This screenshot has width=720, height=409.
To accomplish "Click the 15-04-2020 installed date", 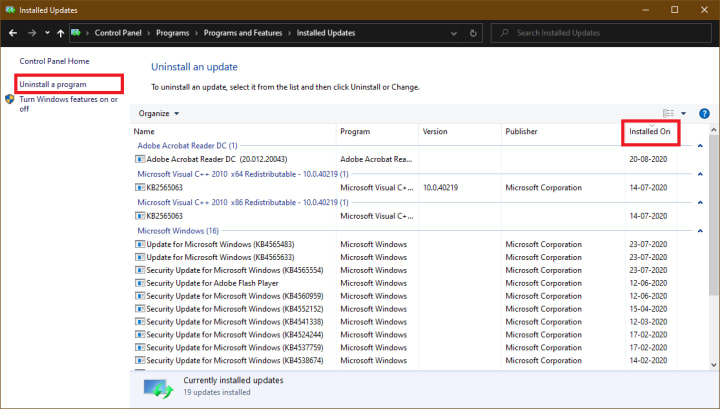I will coord(648,308).
